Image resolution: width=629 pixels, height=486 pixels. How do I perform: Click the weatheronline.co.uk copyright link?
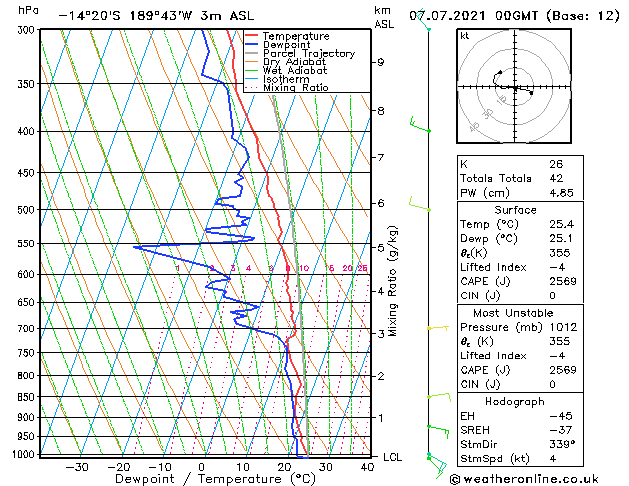(x=524, y=479)
